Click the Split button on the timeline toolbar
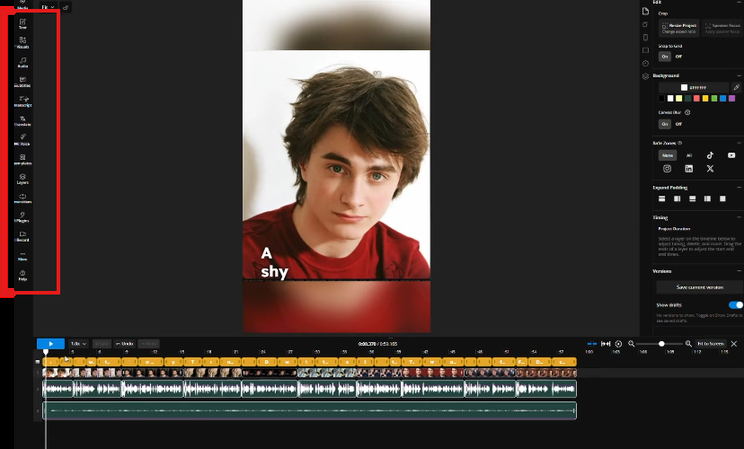Image resolution: width=744 pixels, height=449 pixels. tap(102, 344)
